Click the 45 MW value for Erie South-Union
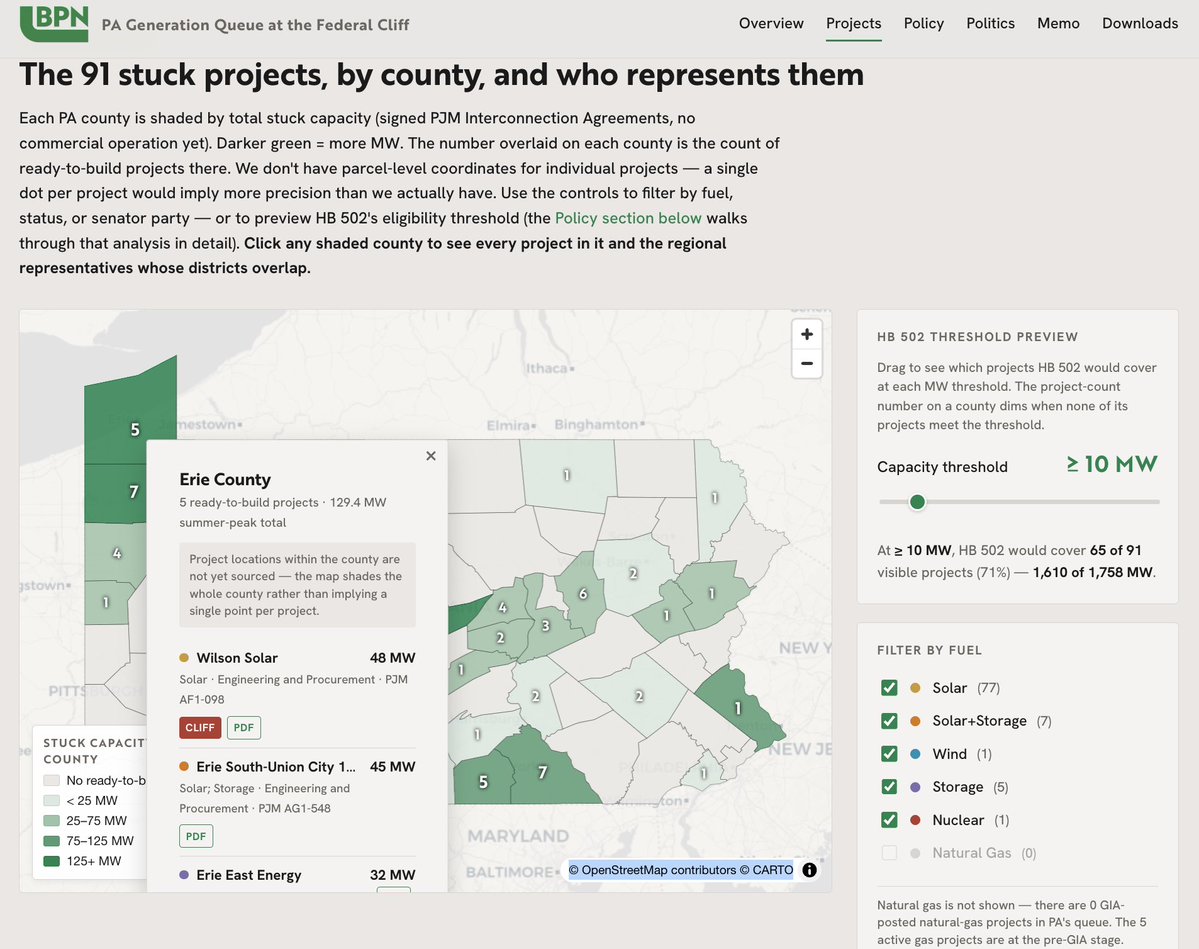 392,766
